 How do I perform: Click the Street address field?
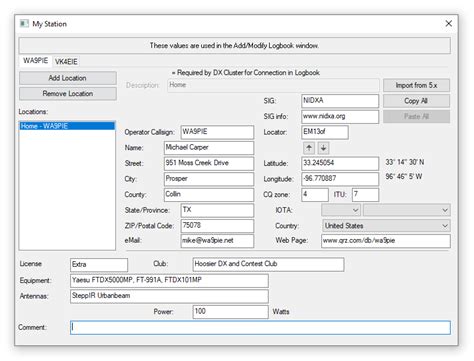pos(209,163)
